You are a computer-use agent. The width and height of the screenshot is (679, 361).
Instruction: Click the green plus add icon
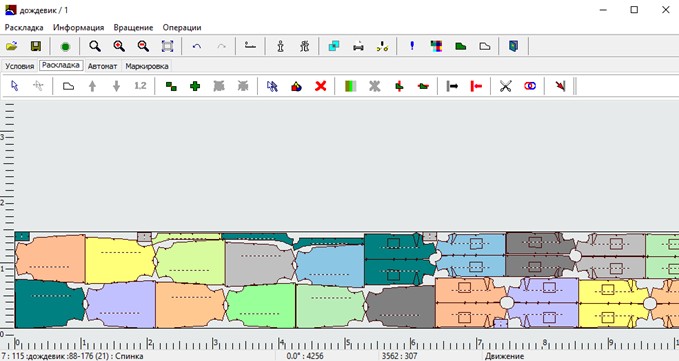click(x=195, y=86)
